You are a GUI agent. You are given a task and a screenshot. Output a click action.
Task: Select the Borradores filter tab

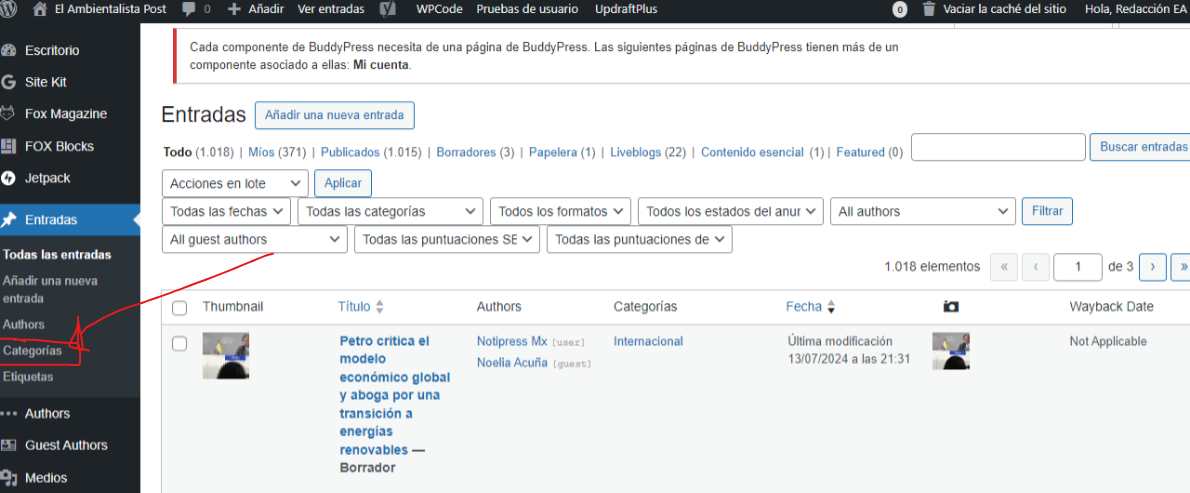pyautogui.click(x=466, y=152)
